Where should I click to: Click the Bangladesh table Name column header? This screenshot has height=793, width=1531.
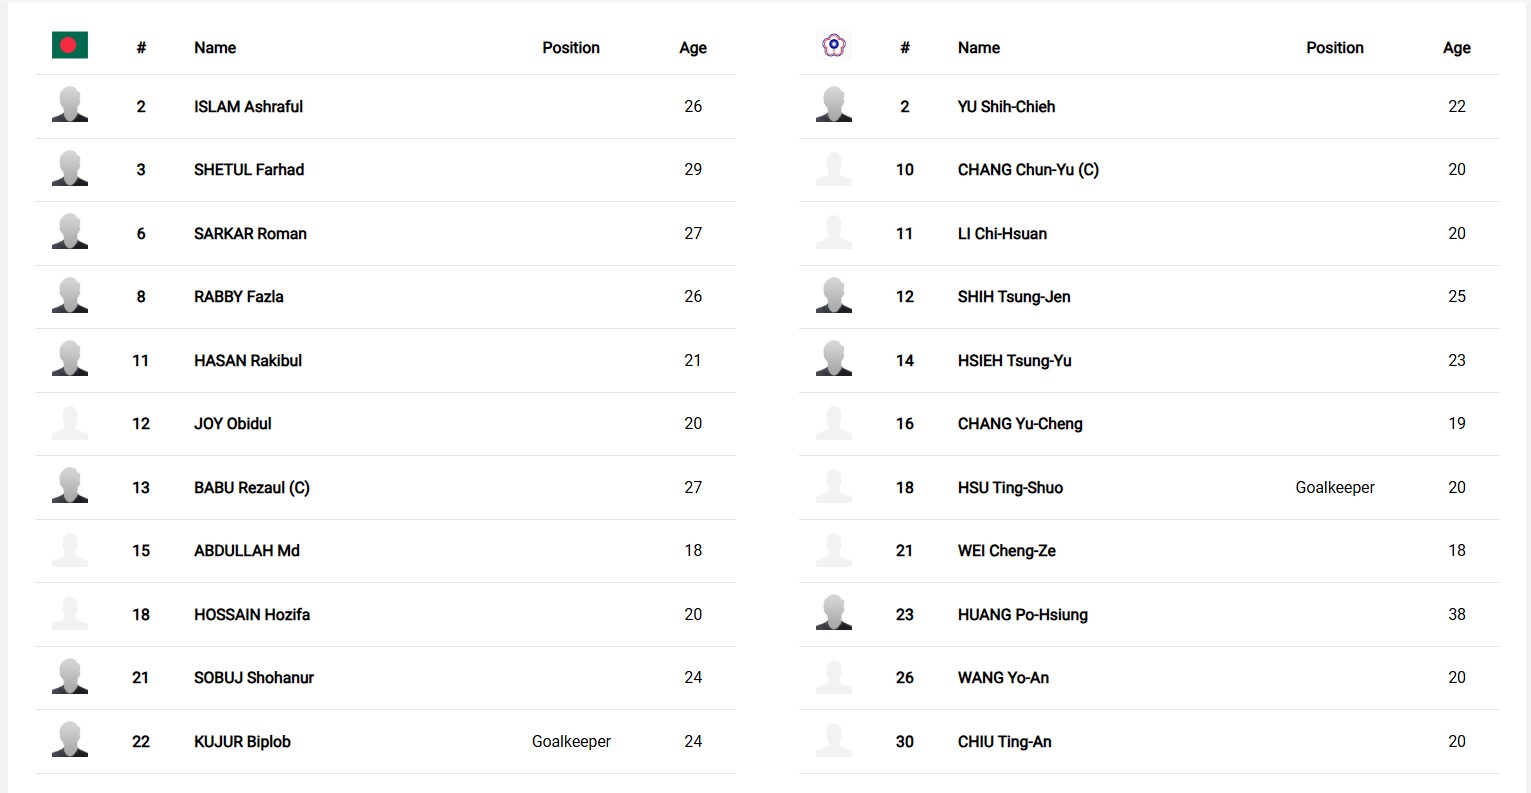215,48
